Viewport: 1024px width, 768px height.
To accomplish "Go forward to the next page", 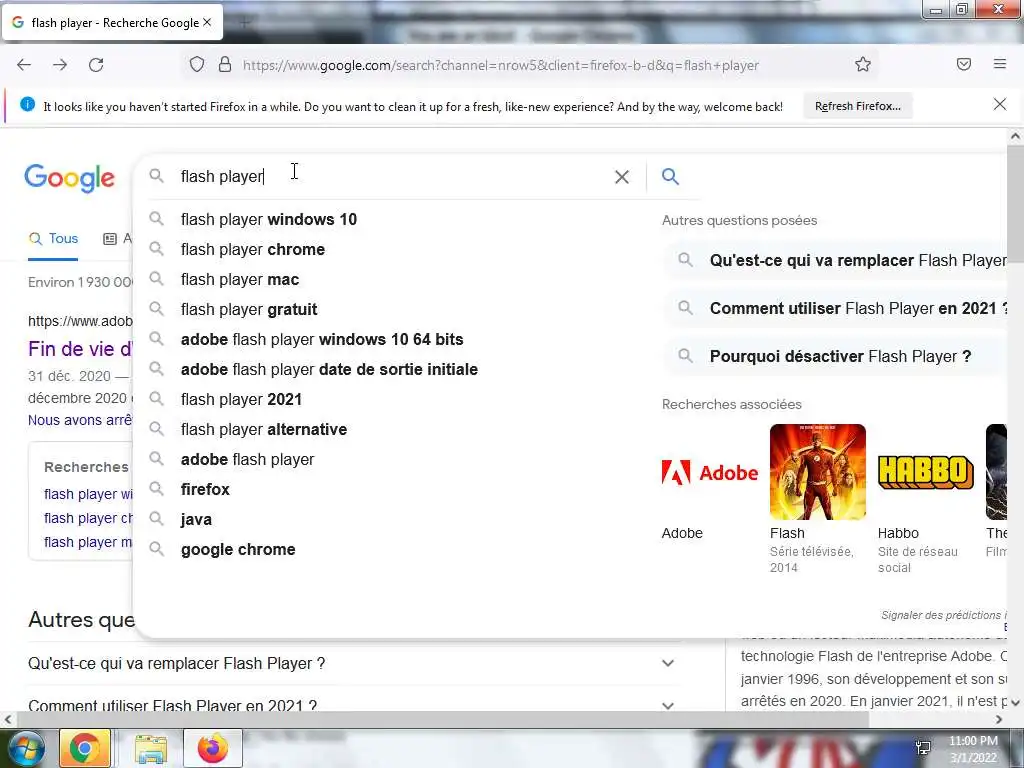I will point(60,65).
